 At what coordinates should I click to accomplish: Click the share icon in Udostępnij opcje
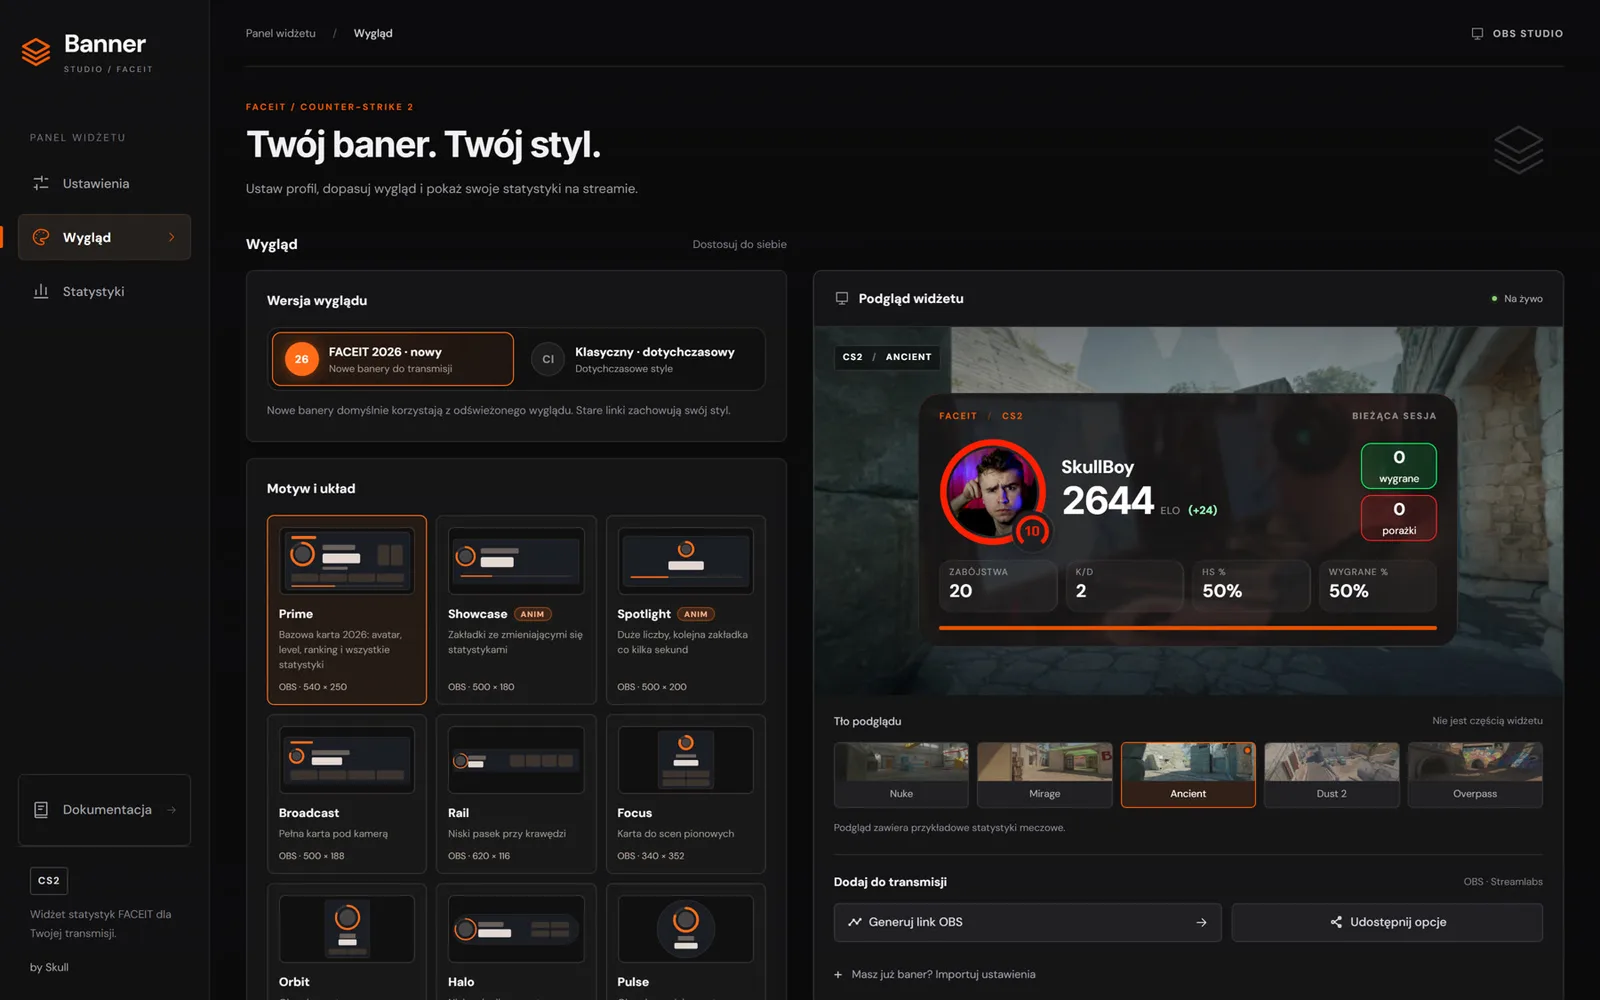coord(1336,922)
